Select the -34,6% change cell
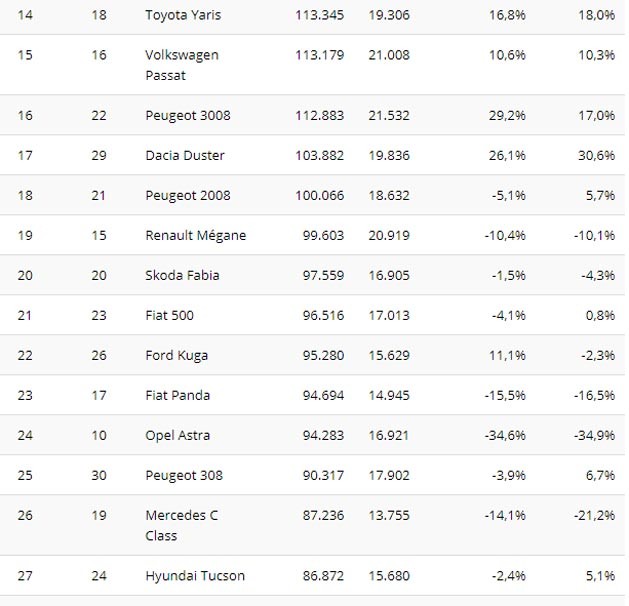629x606 pixels. point(503,435)
